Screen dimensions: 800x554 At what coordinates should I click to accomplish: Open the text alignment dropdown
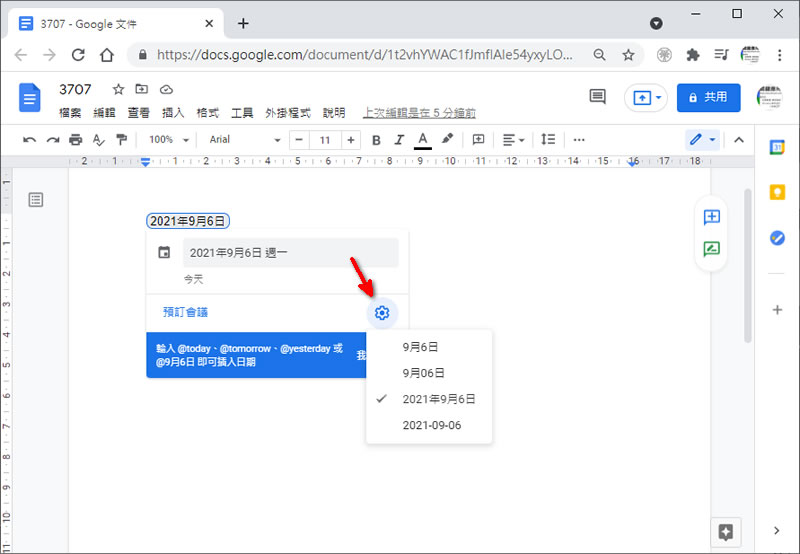513,140
